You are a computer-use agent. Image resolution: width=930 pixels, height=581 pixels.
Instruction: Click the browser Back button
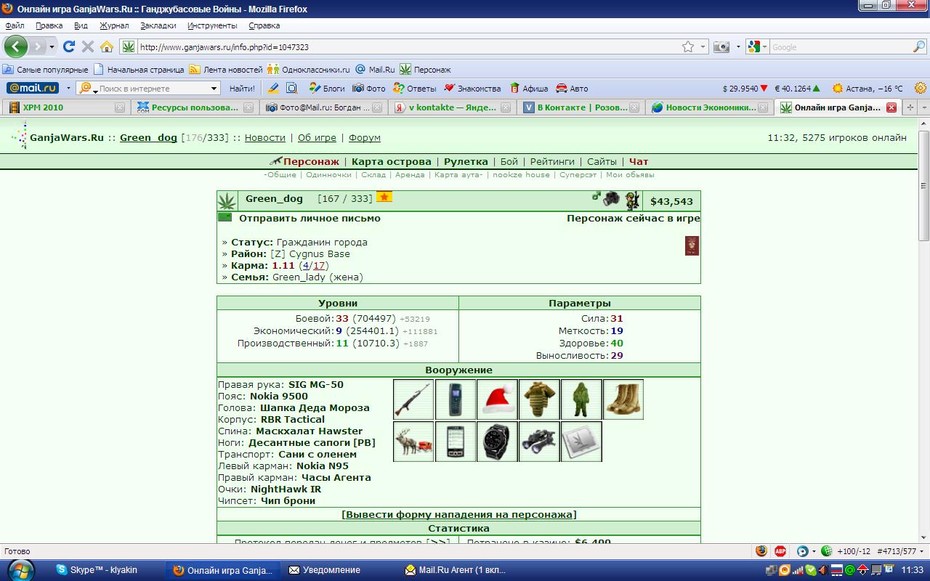[x=16, y=46]
